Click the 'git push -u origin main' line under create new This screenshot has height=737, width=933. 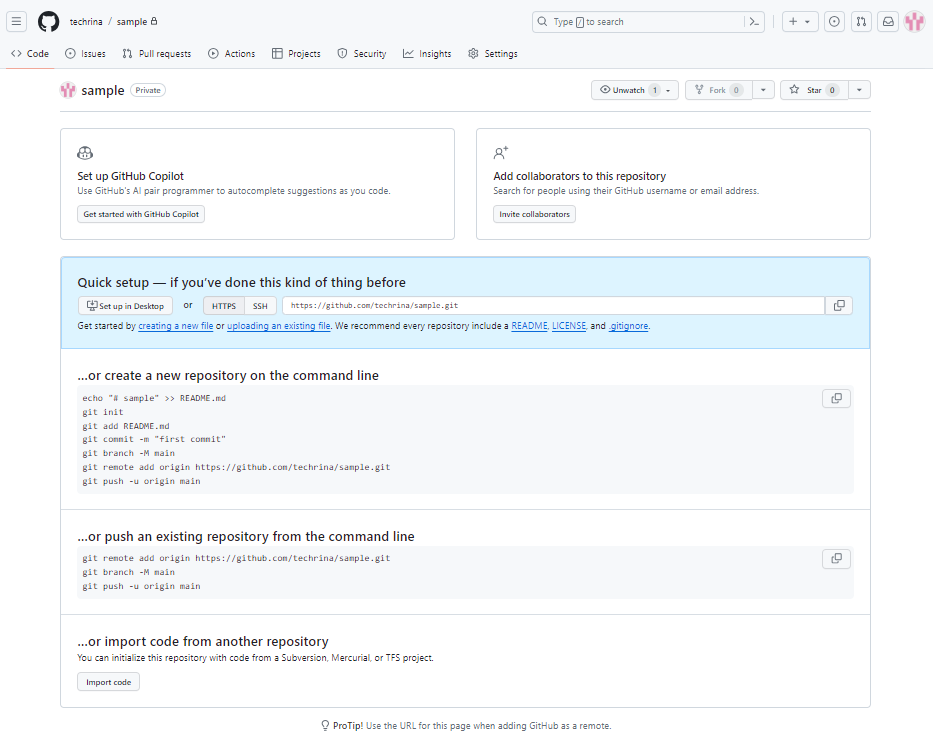pyautogui.click(x=141, y=481)
